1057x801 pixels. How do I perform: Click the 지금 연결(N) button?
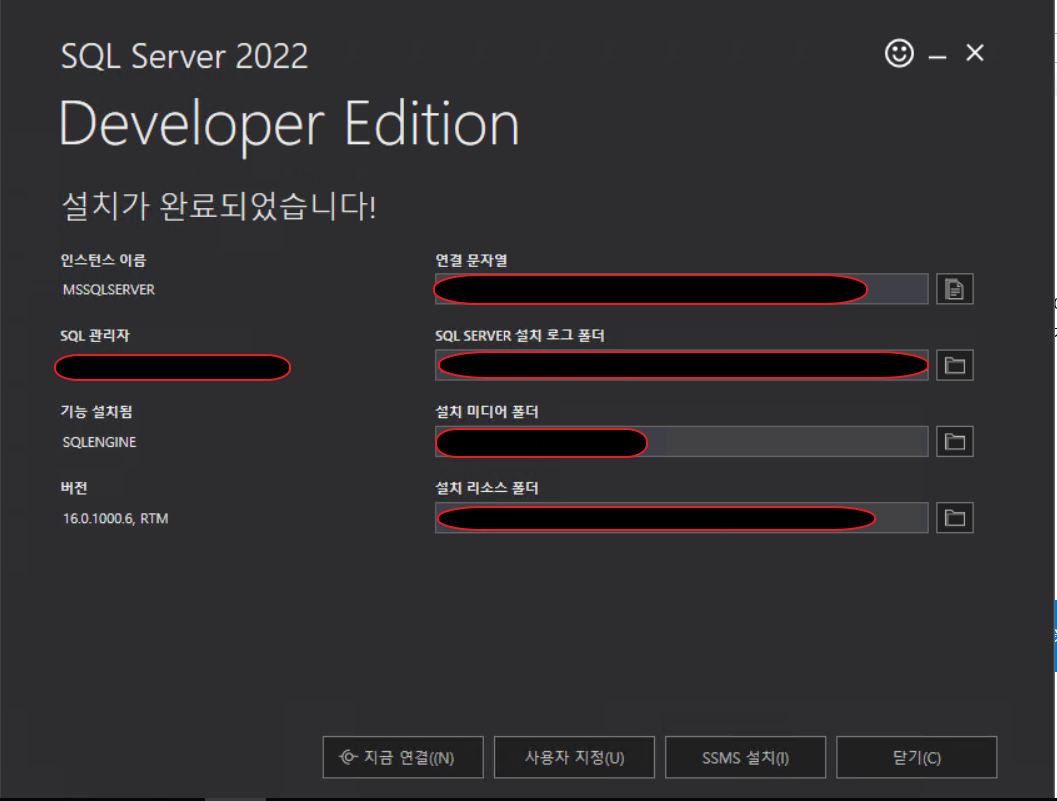tap(403, 757)
